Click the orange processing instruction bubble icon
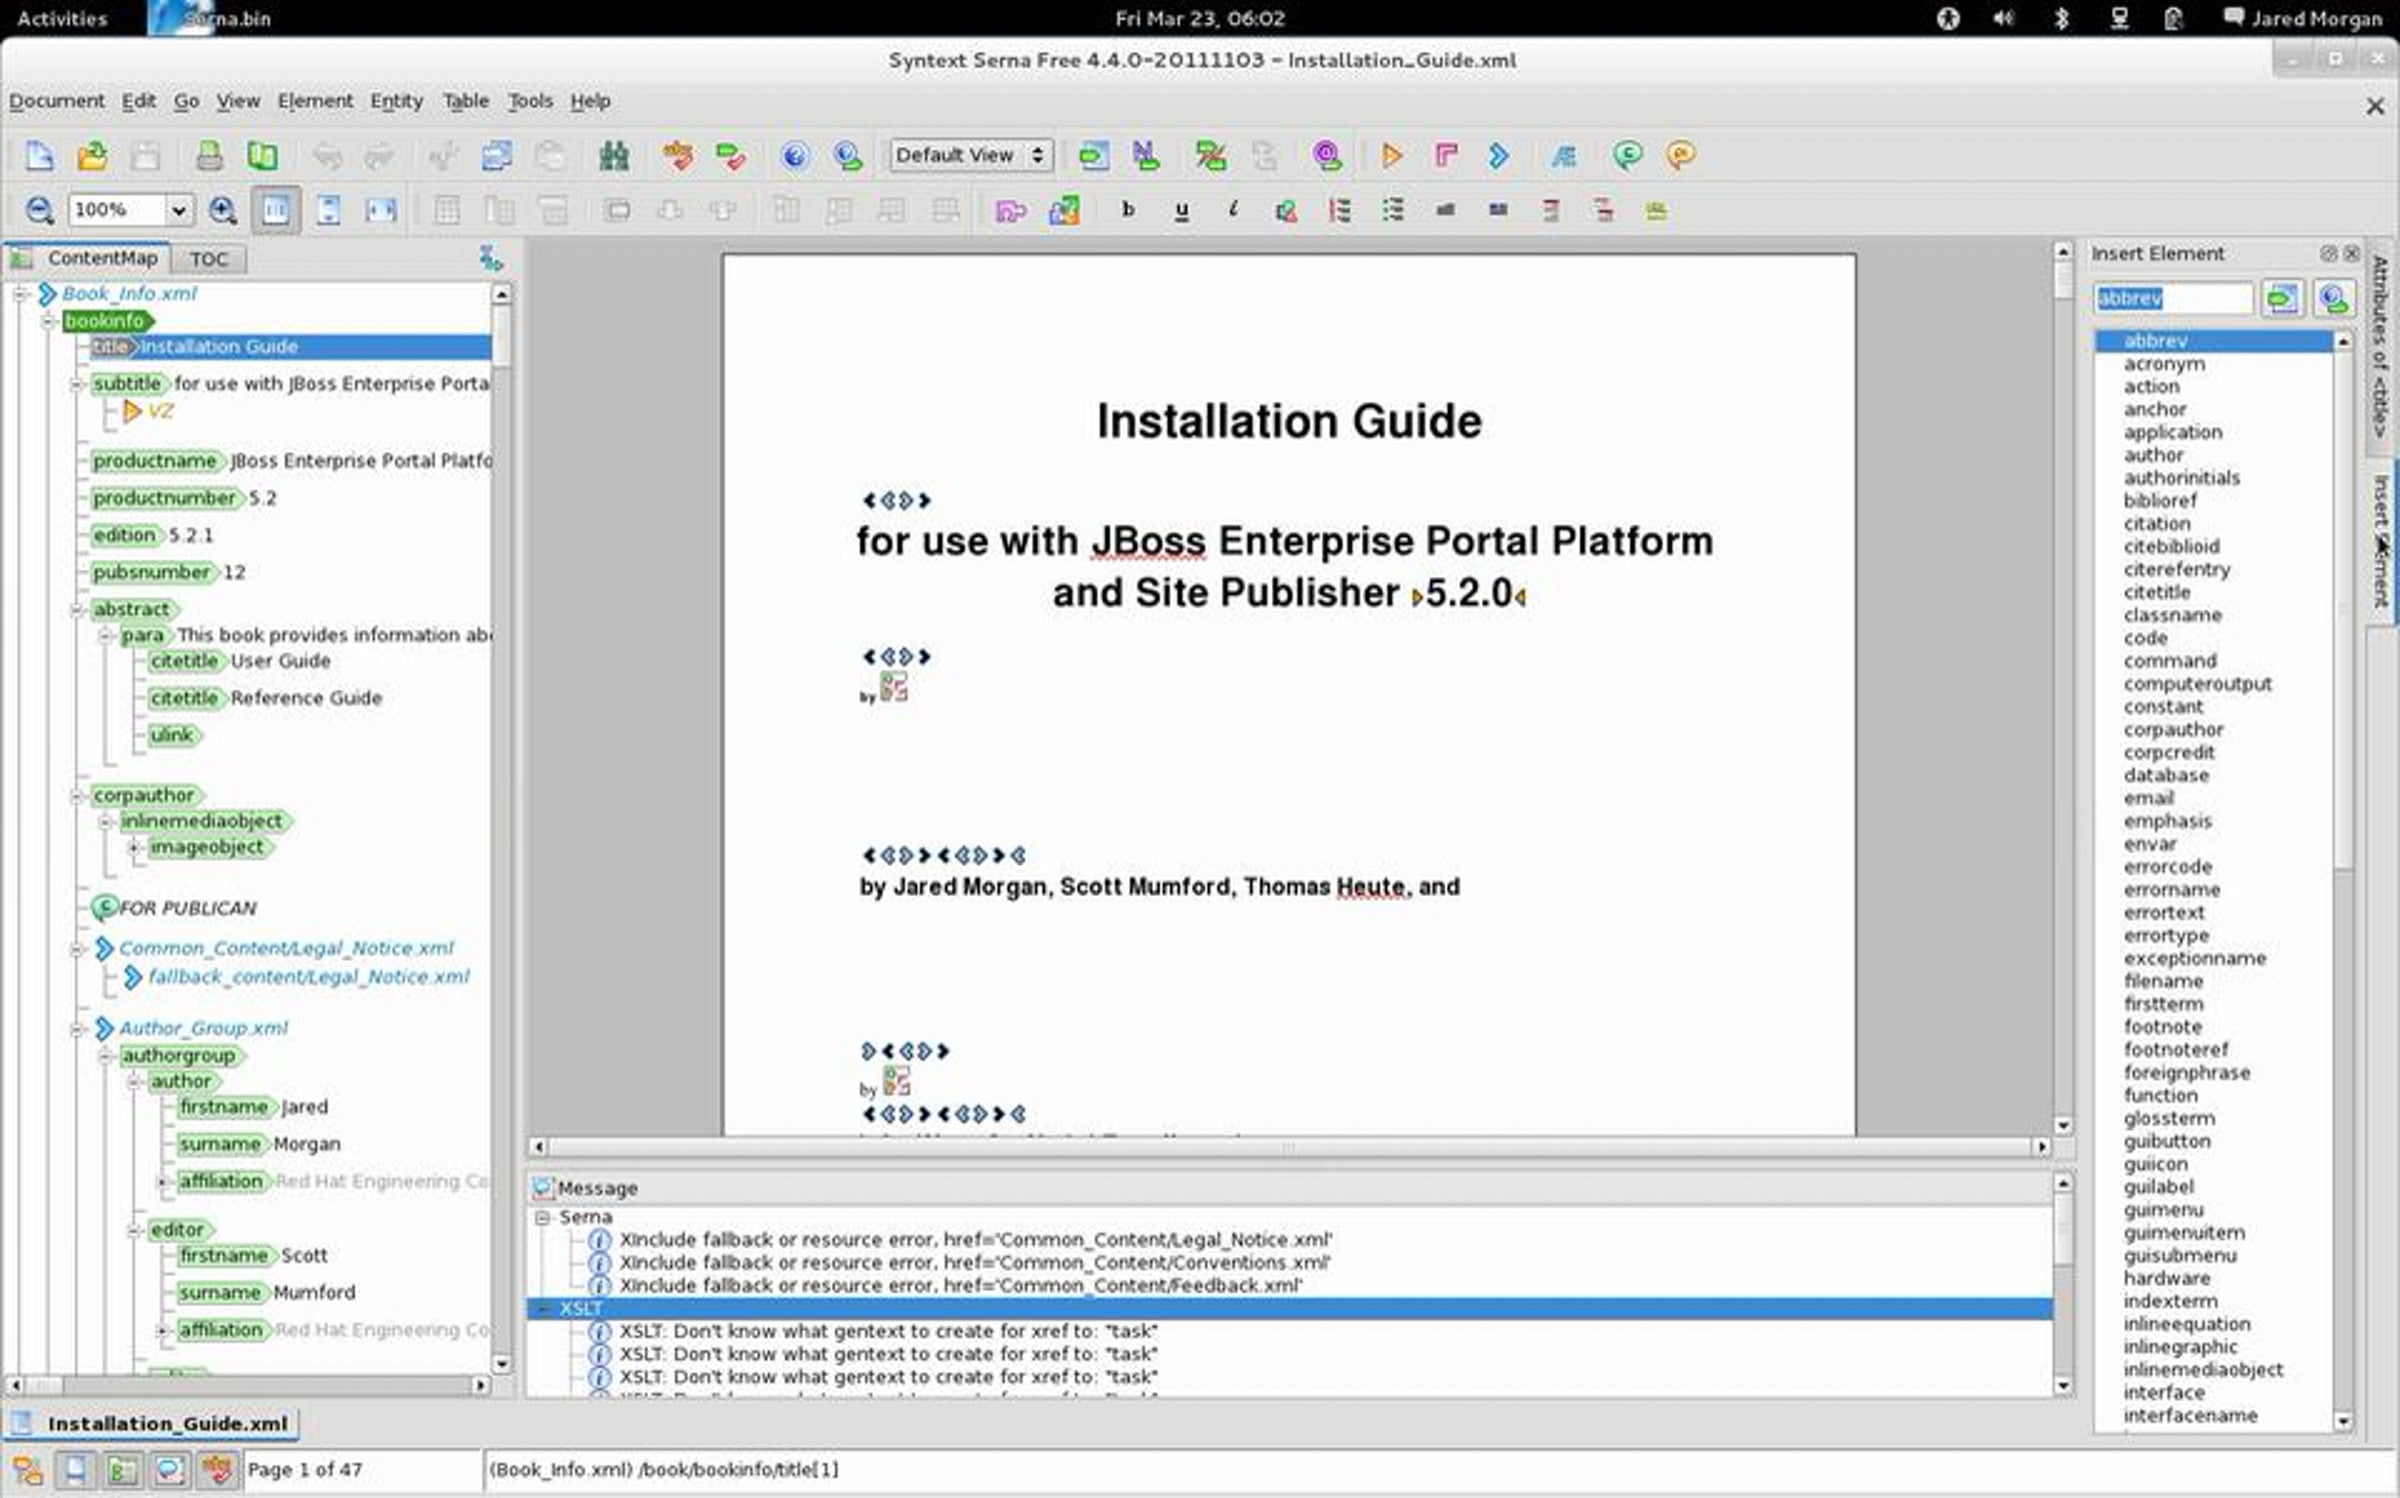 [1681, 156]
